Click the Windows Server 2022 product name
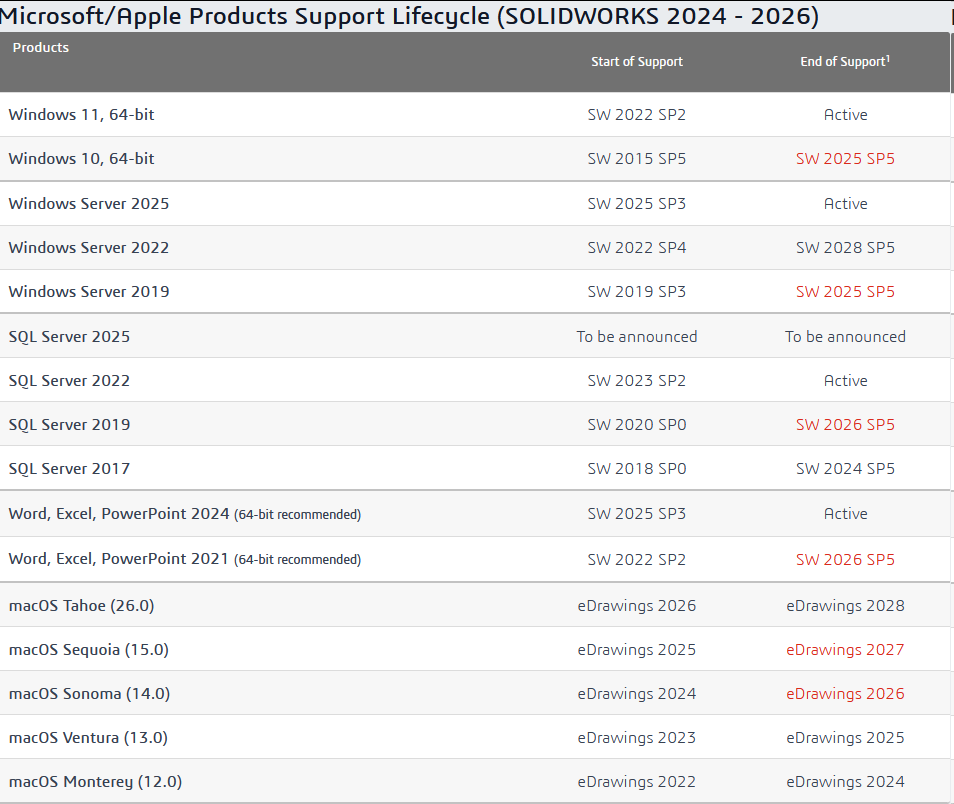The image size is (954, 804). coord(89,247)
